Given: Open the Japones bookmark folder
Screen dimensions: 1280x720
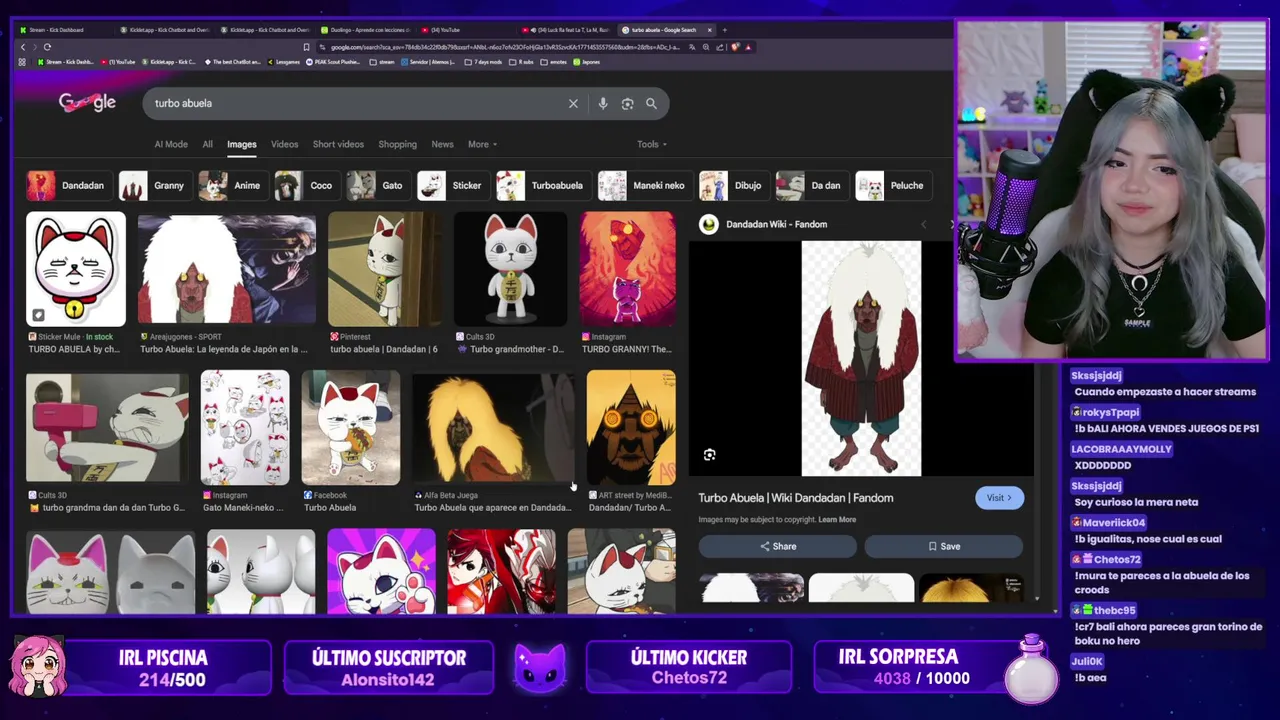Looking at the screenshot, I should (x=587, y=62).
